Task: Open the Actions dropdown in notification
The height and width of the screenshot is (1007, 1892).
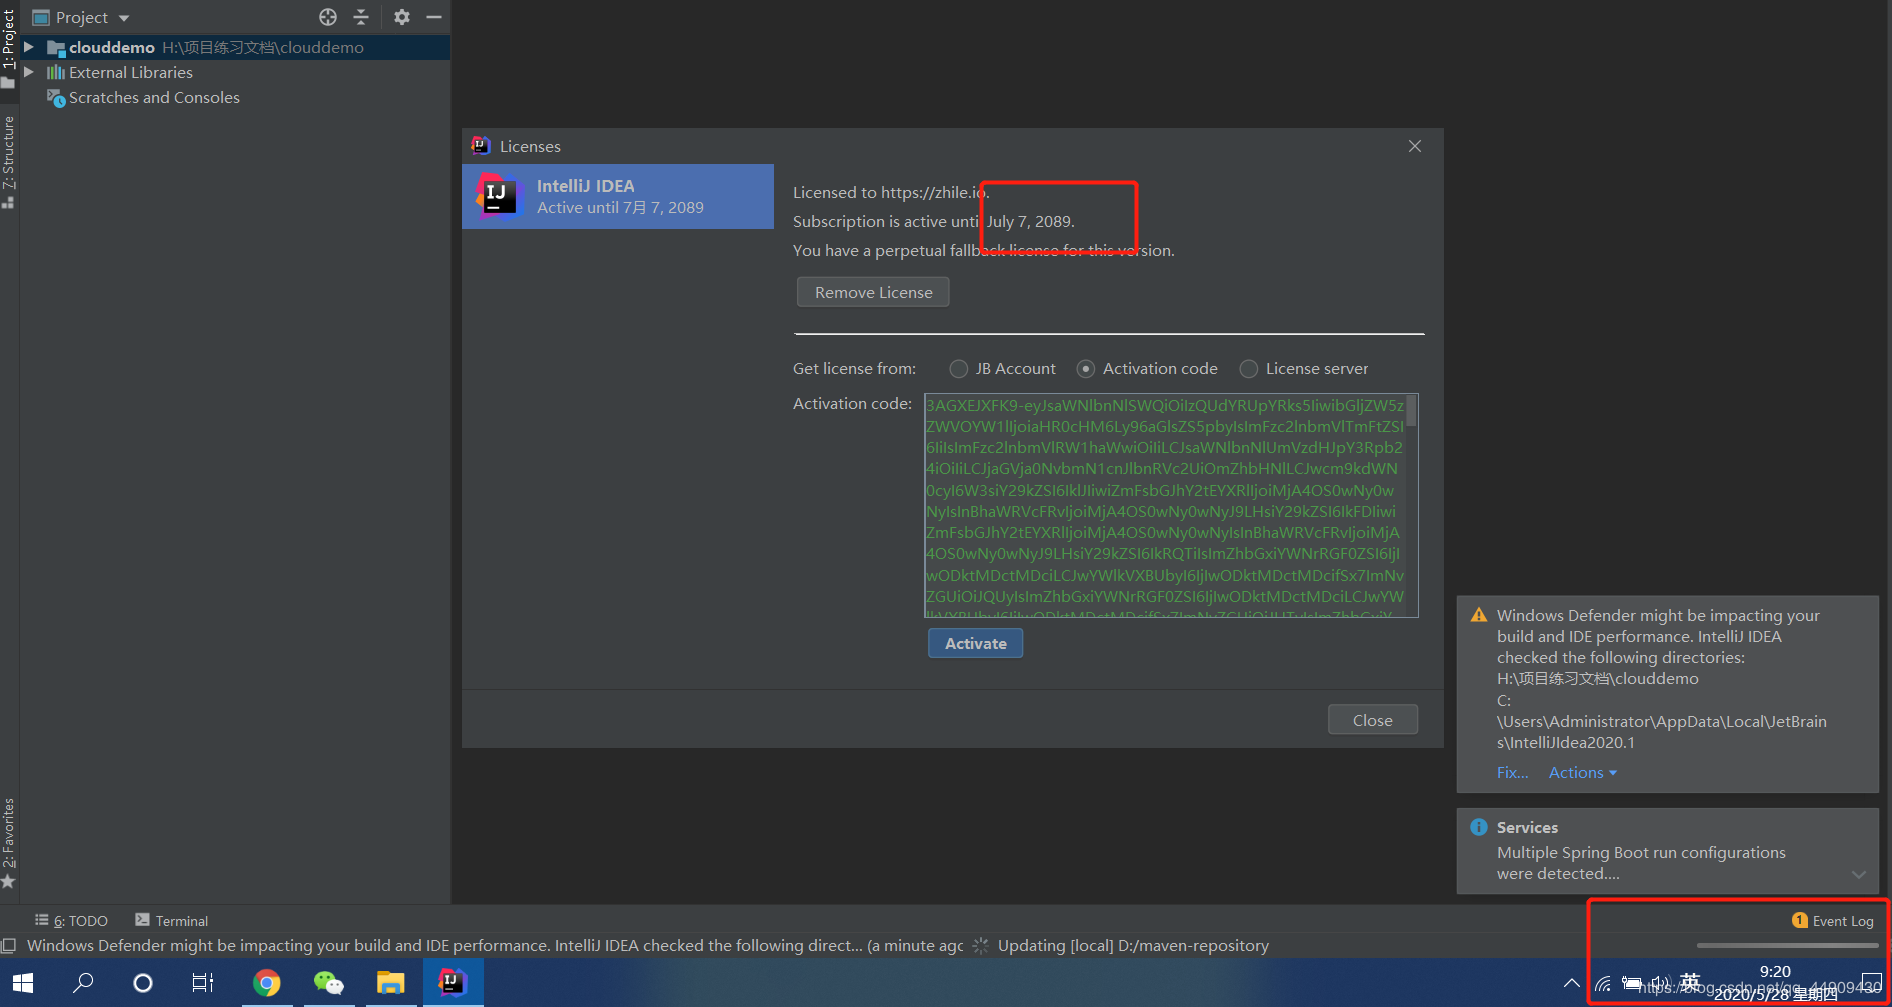Action: click(x=1582, y=773)
